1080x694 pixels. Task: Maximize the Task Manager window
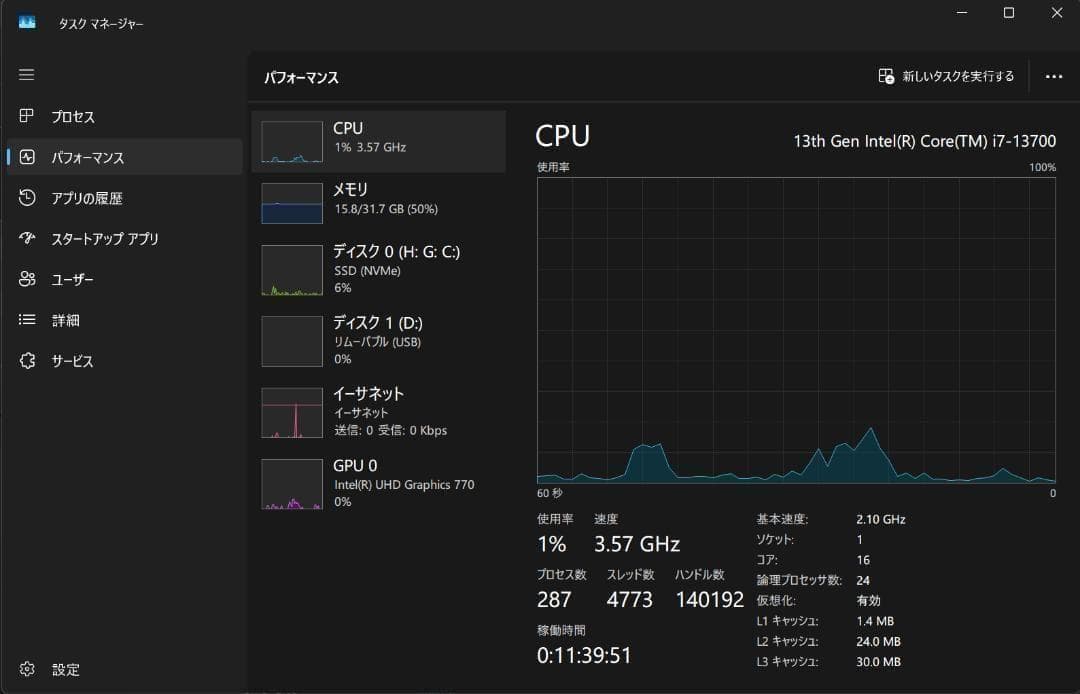(x=1008, y=13)
